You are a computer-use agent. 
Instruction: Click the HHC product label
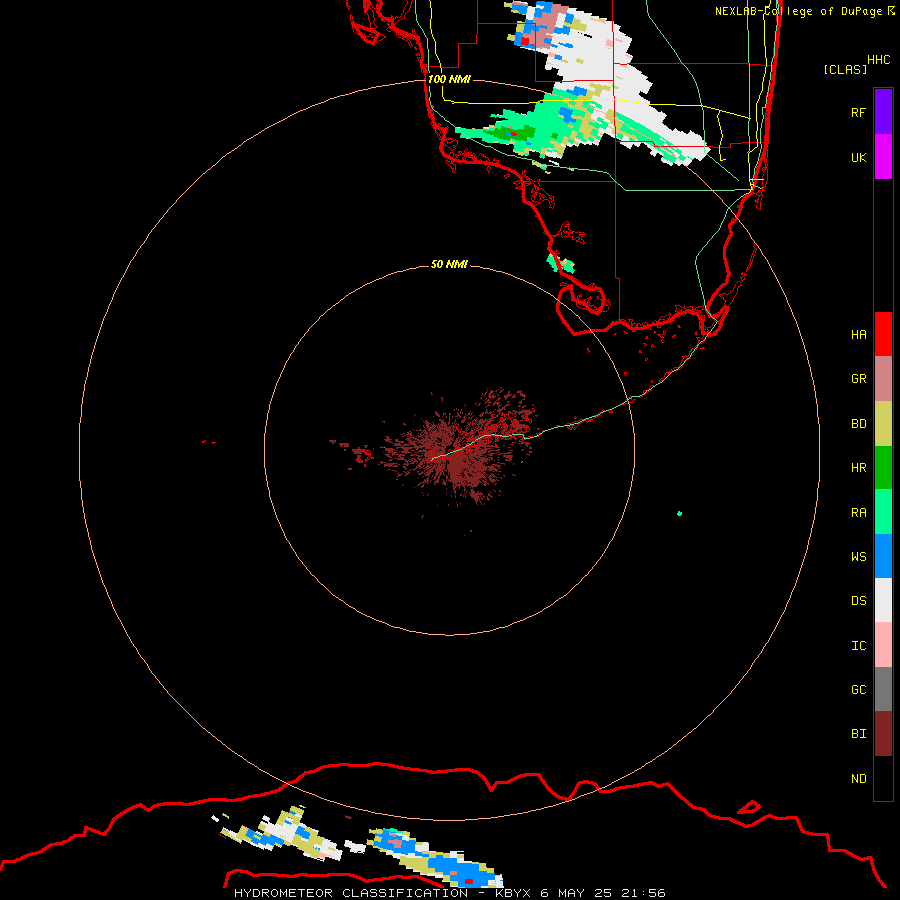coord(878,60)
